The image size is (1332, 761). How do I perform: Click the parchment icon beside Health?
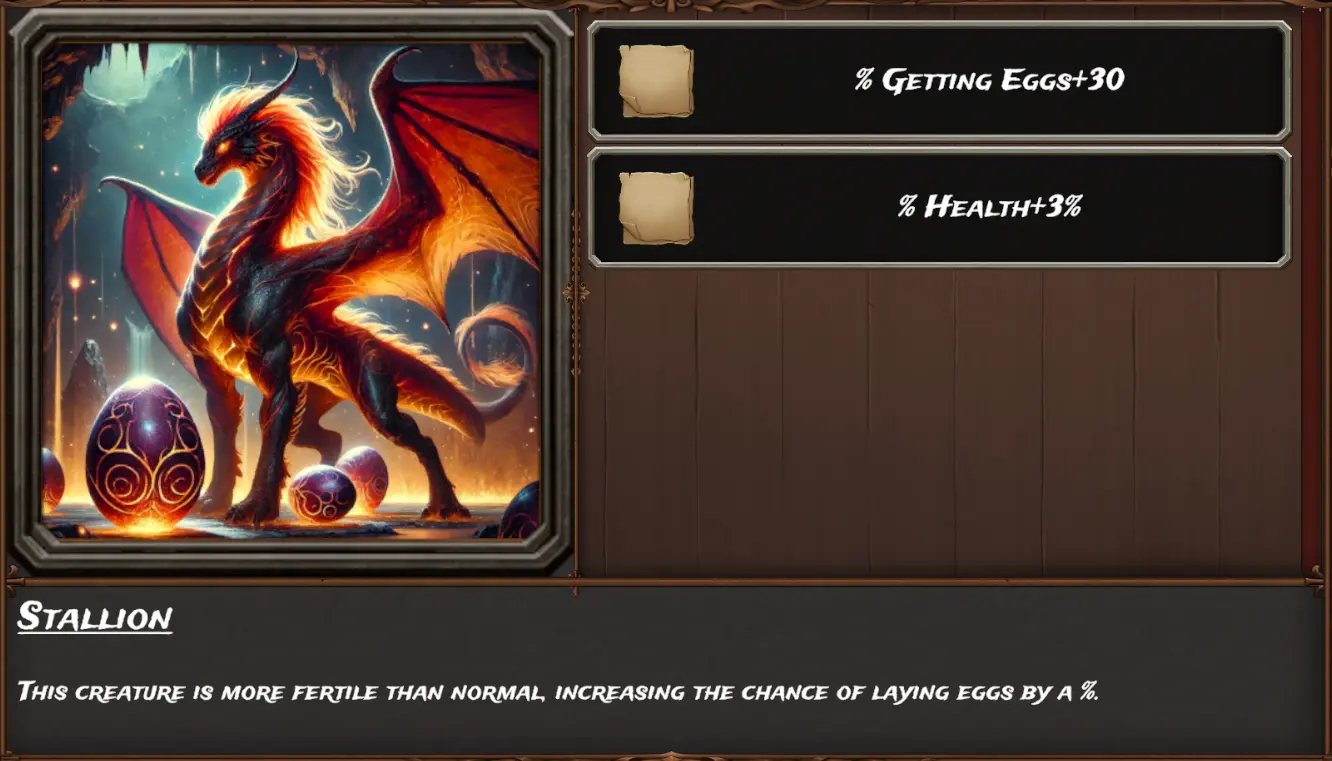[656, 208]
